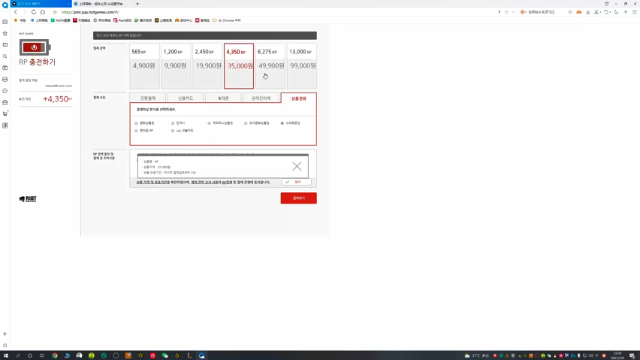Click the red payment submit button
This screenshot has width=640, height=360.
298,198
